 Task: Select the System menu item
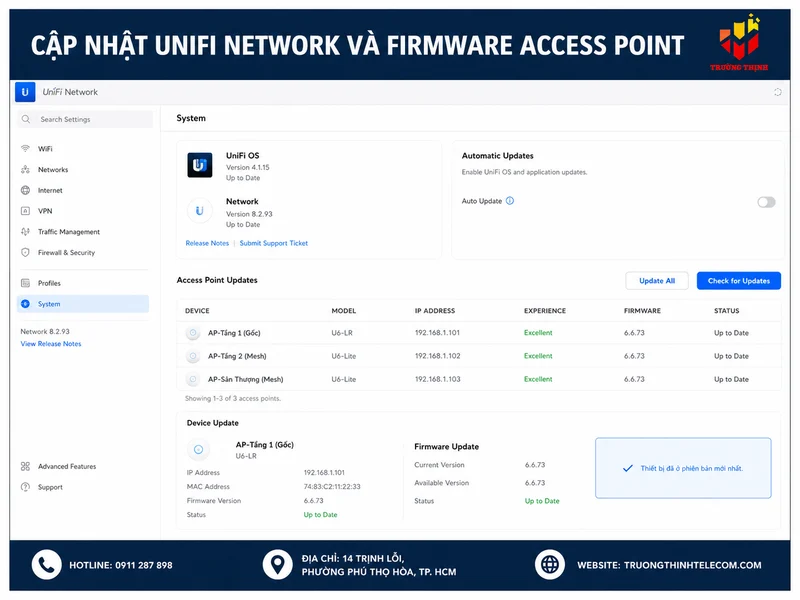83,304
